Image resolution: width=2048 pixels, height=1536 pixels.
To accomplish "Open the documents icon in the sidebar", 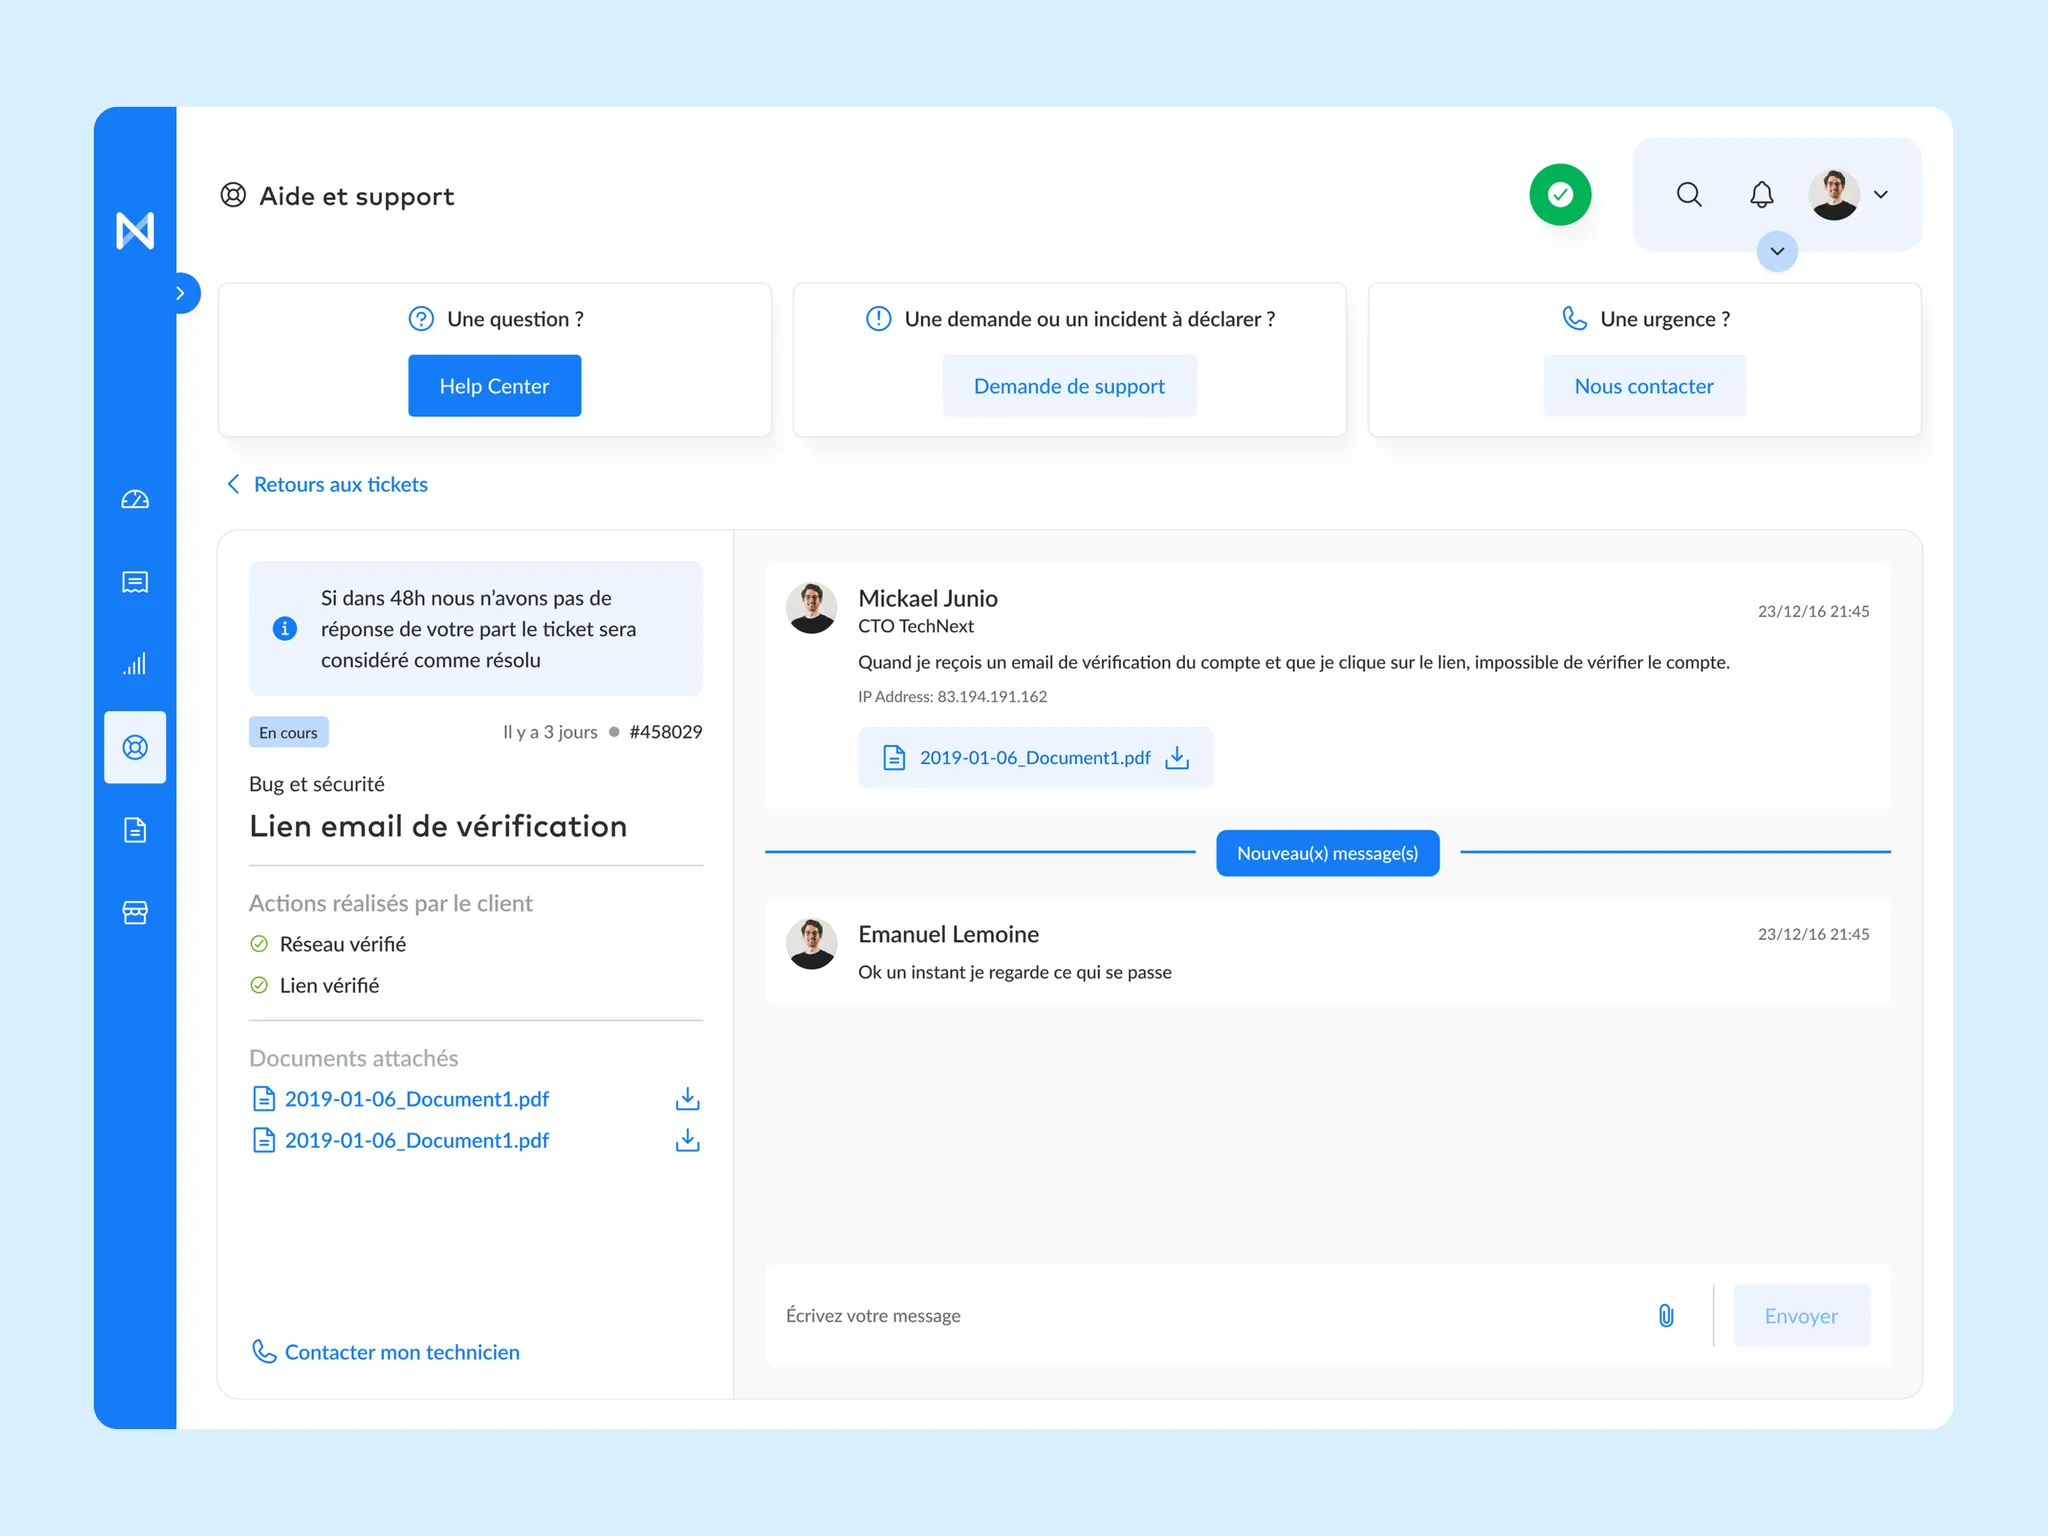I will click(135, 830).
